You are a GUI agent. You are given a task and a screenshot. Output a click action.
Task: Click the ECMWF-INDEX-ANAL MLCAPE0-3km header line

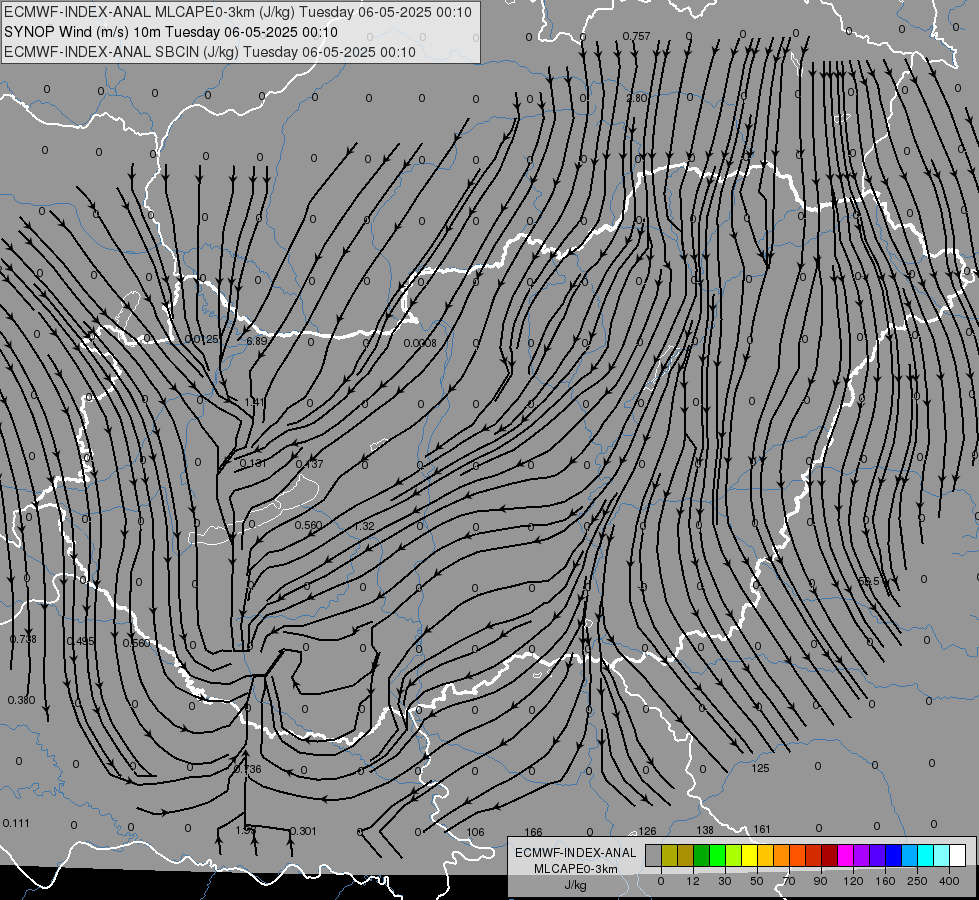point(238,12)
